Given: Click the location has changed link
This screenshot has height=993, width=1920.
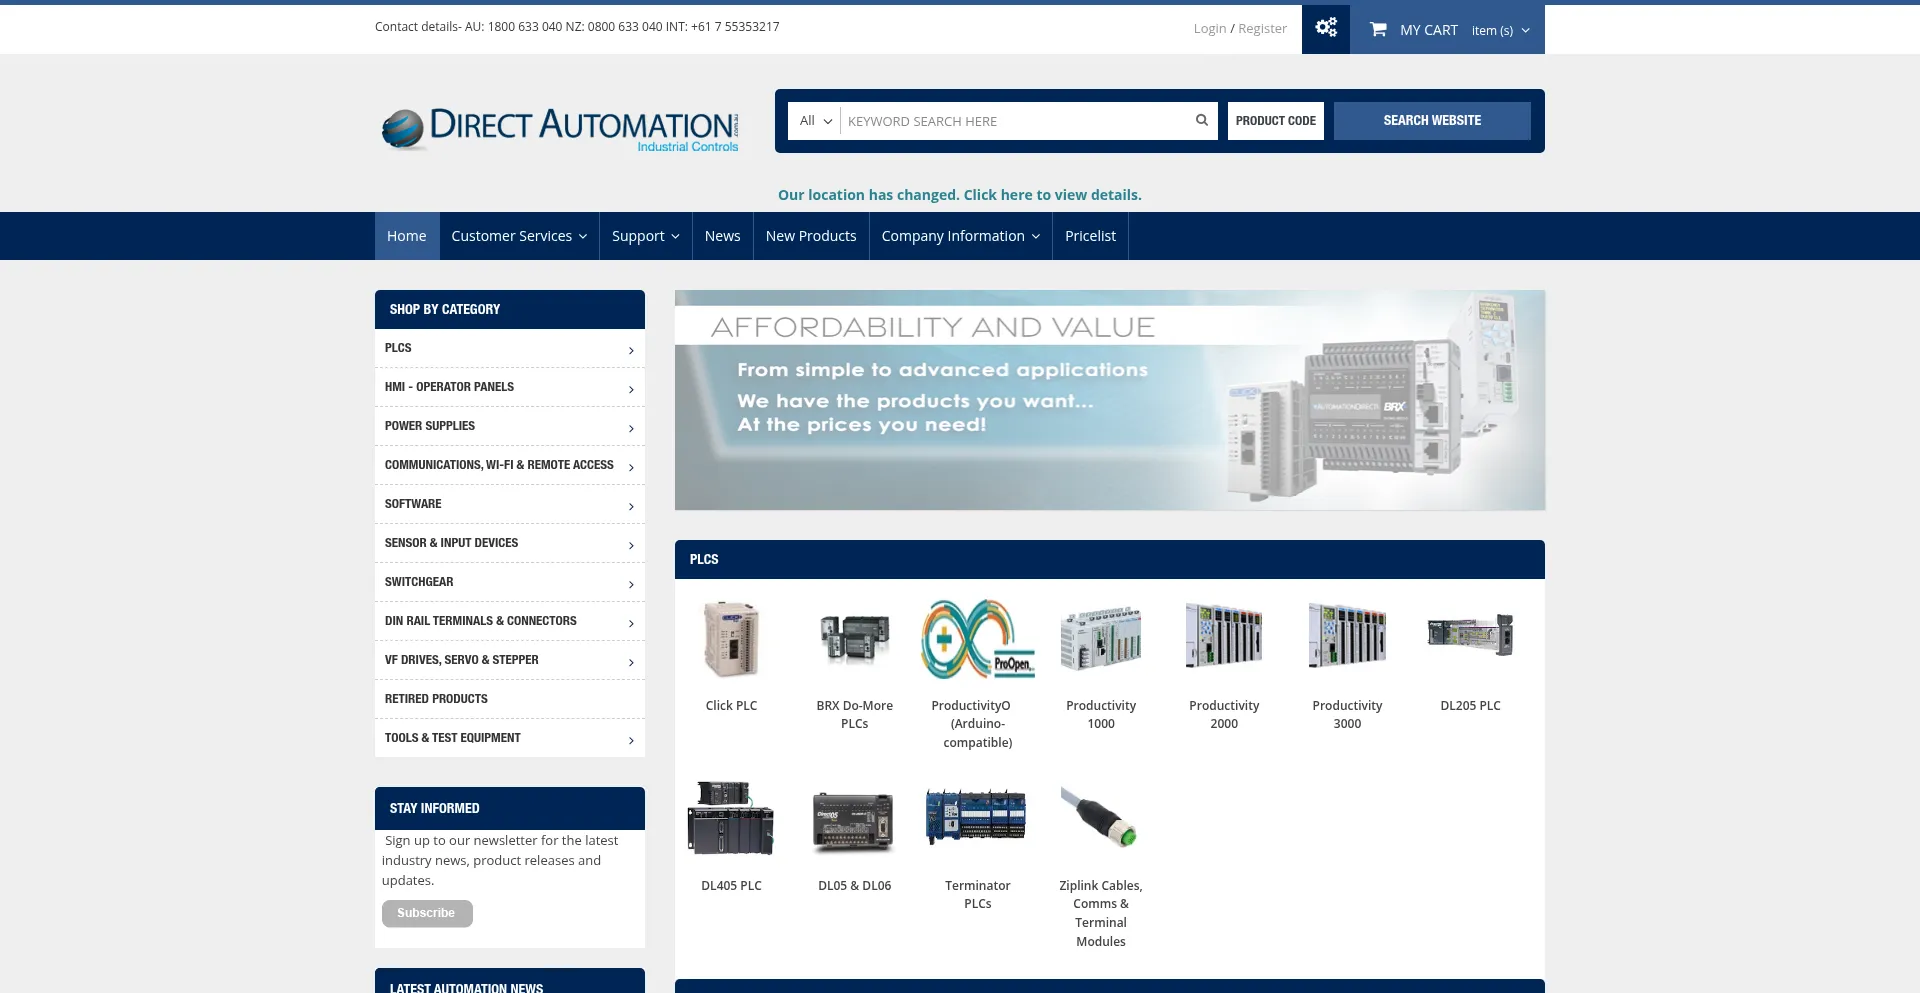Looking at the screenshot, I should 959,195.
